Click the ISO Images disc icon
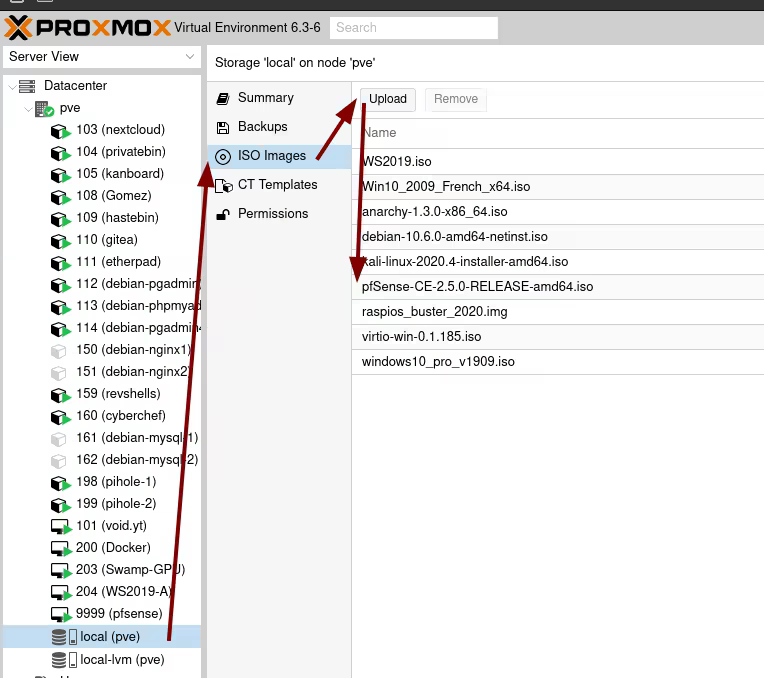Viewport: 764px width, 678px height. pyautogui.click(x=223, y=156)
